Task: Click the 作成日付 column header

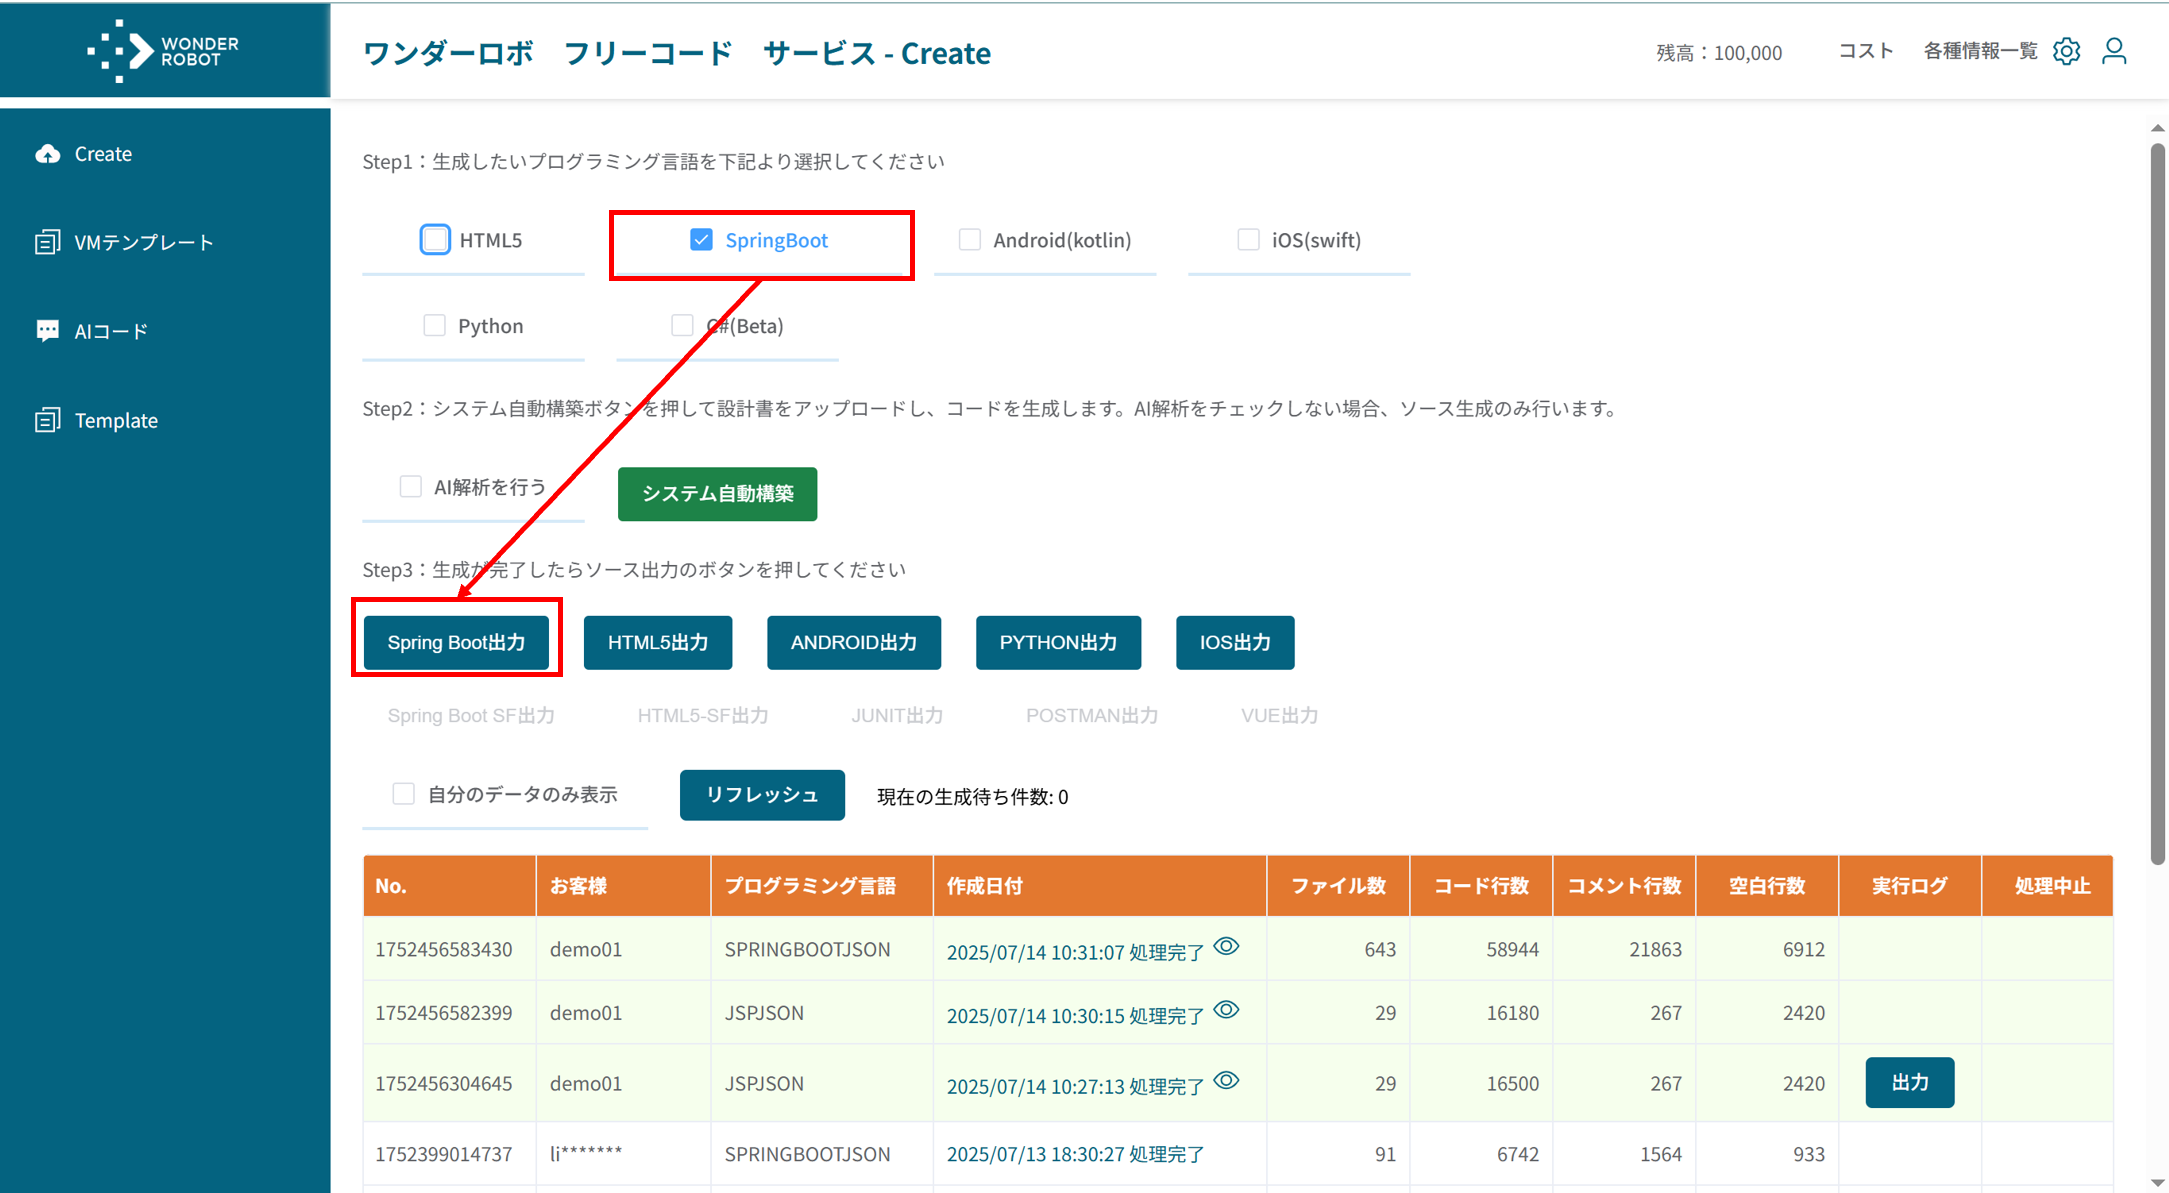Action: 1100,886
